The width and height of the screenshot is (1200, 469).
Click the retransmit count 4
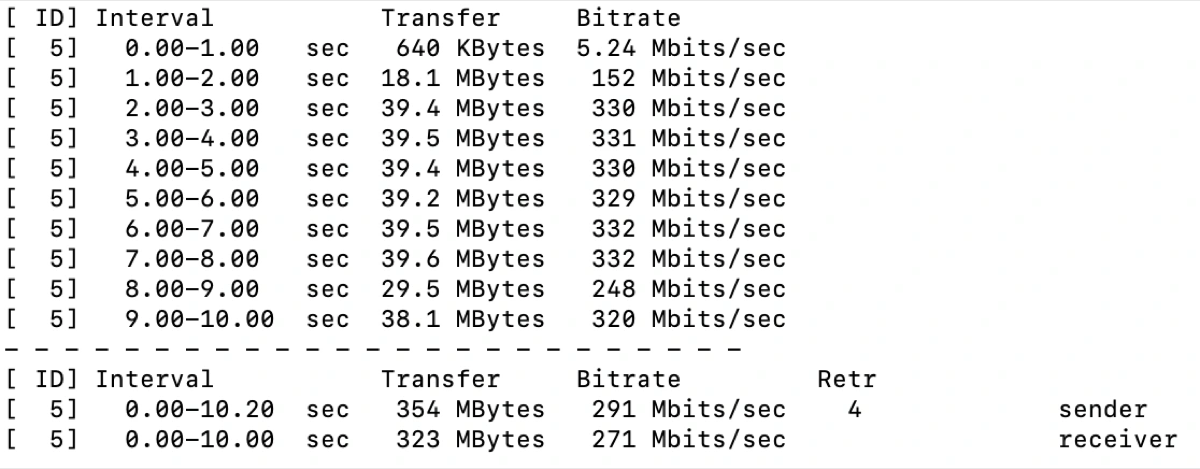[x=853, y=410]
